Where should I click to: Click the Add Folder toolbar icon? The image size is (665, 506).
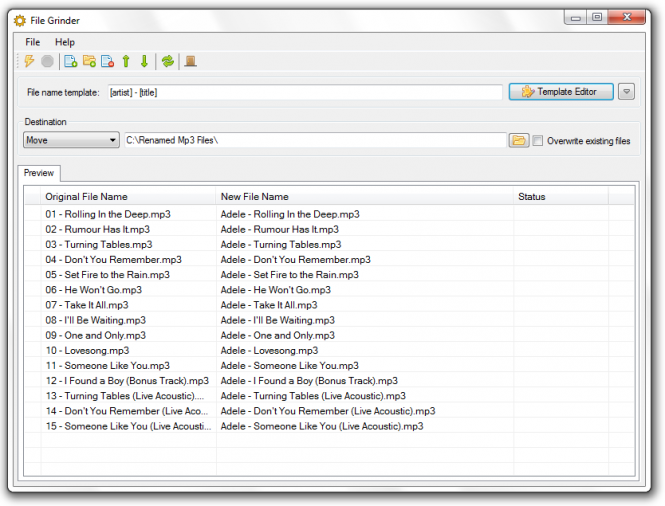click(89, 62)
